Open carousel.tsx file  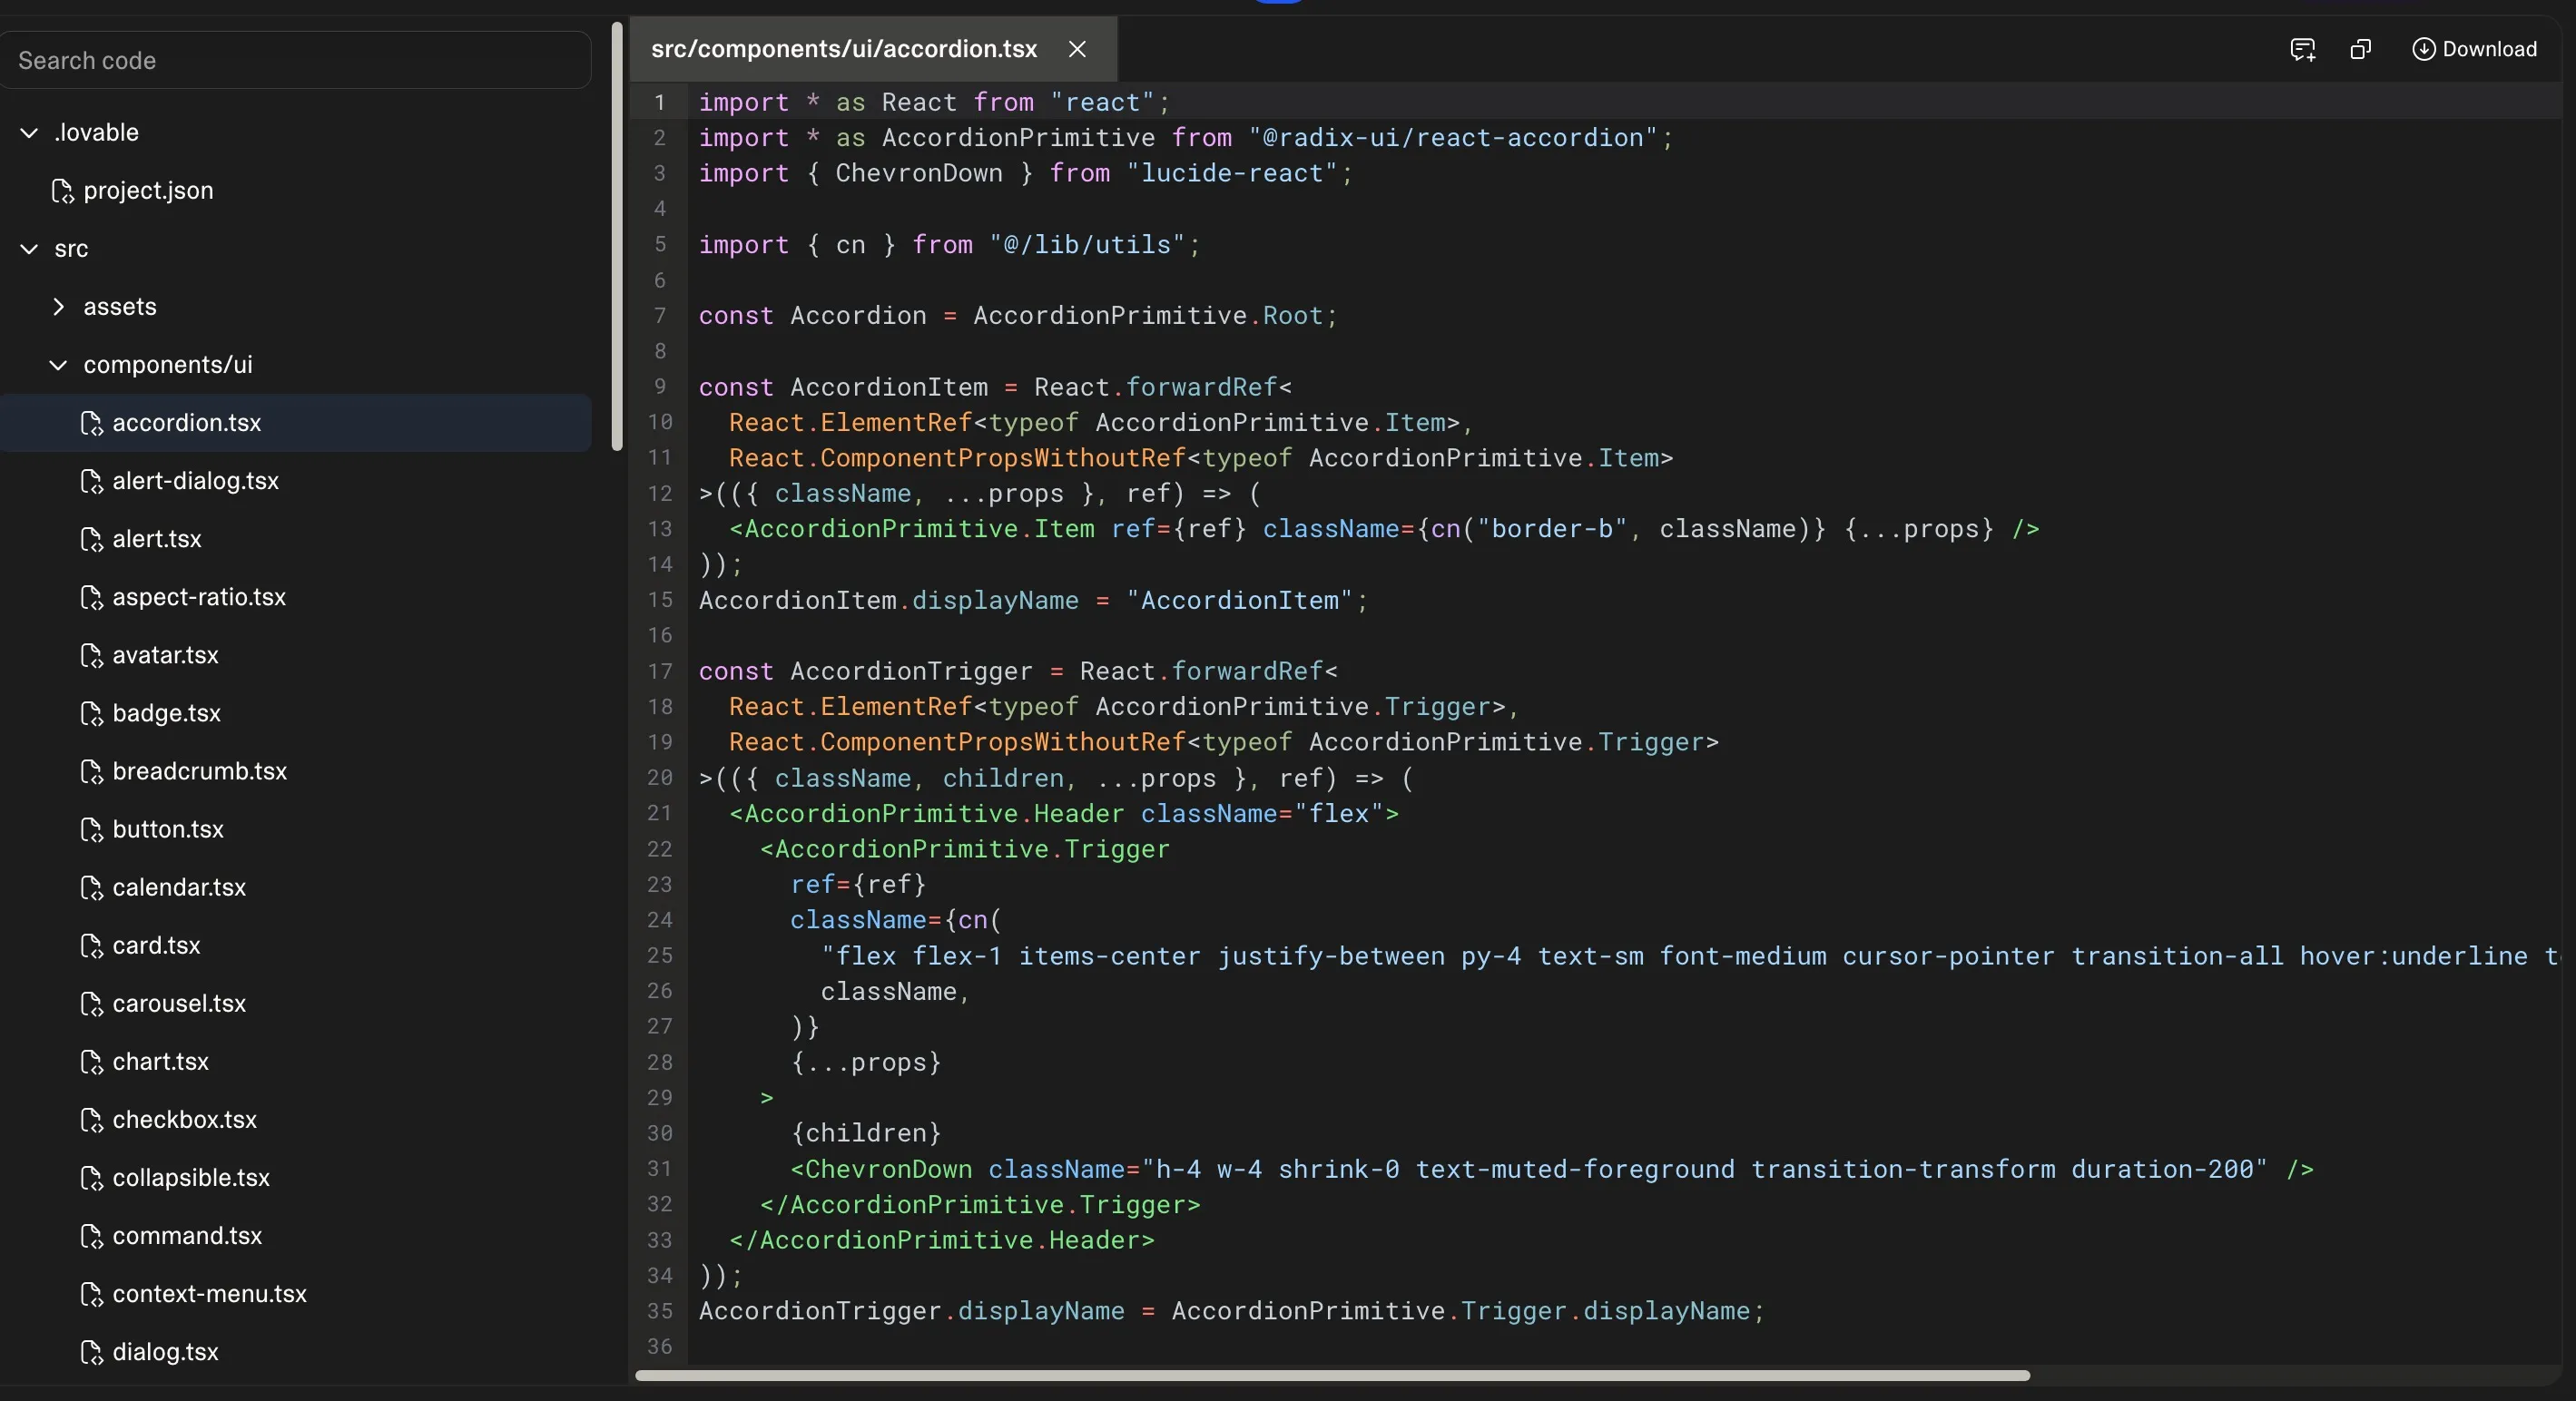[x=179, y=1003]
